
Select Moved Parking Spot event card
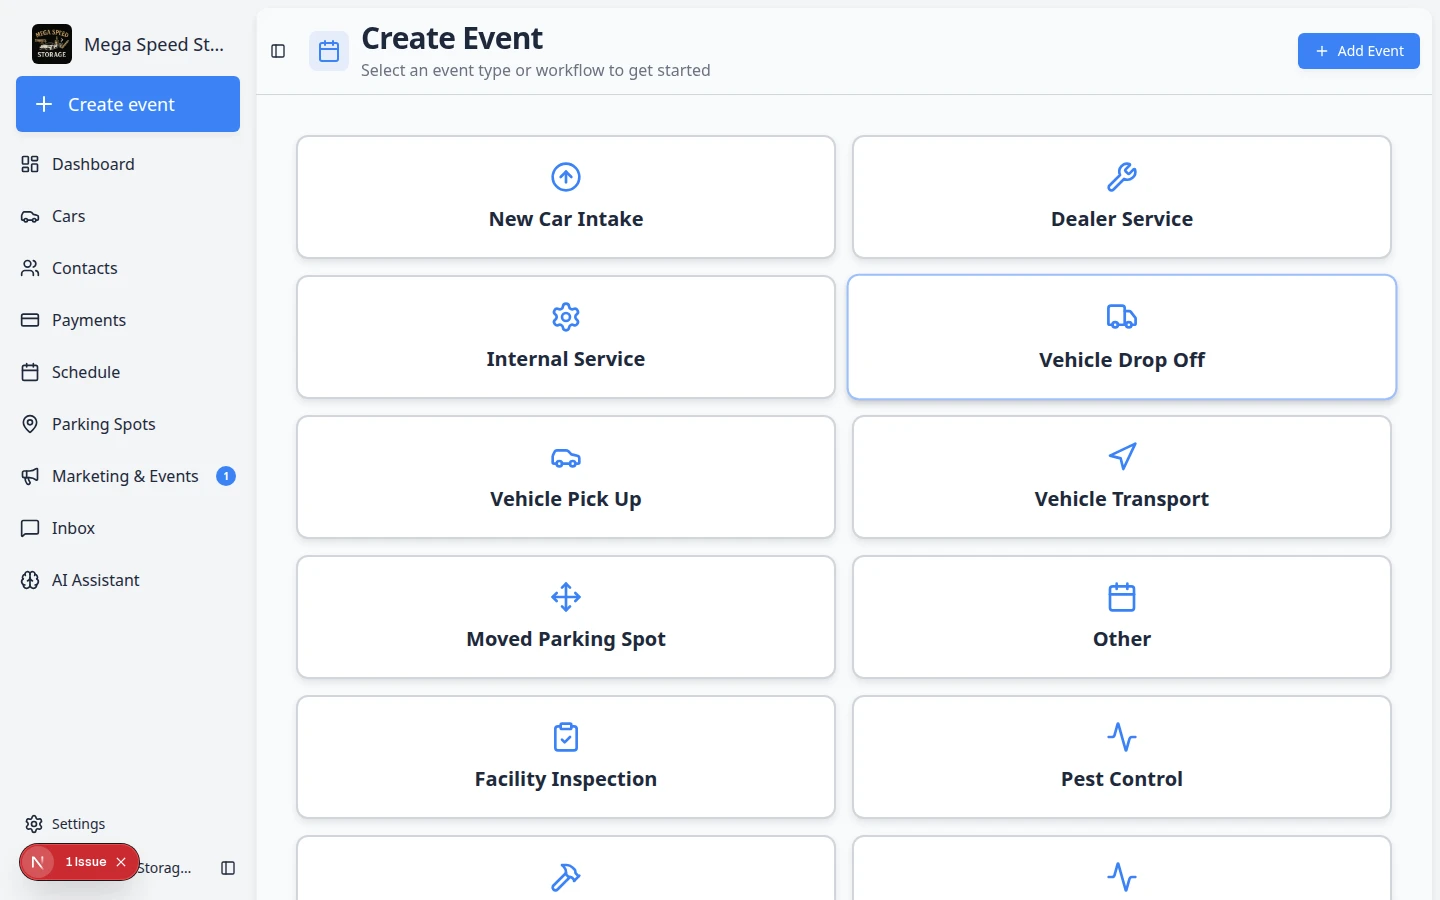(566, 617)
